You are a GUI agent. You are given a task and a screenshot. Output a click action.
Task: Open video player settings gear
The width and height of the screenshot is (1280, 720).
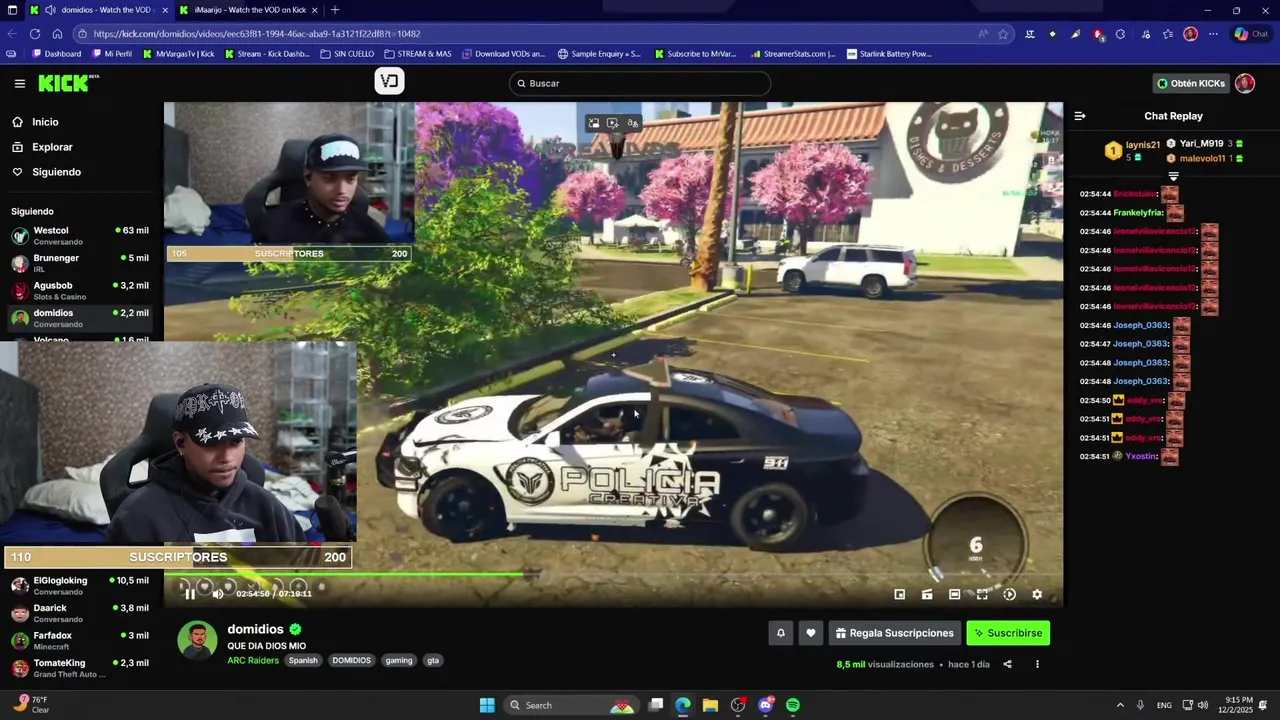point(1037,594)
